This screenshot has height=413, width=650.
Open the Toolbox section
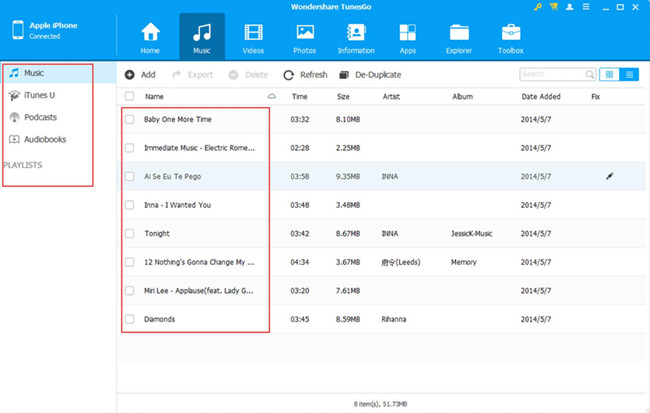511,38
